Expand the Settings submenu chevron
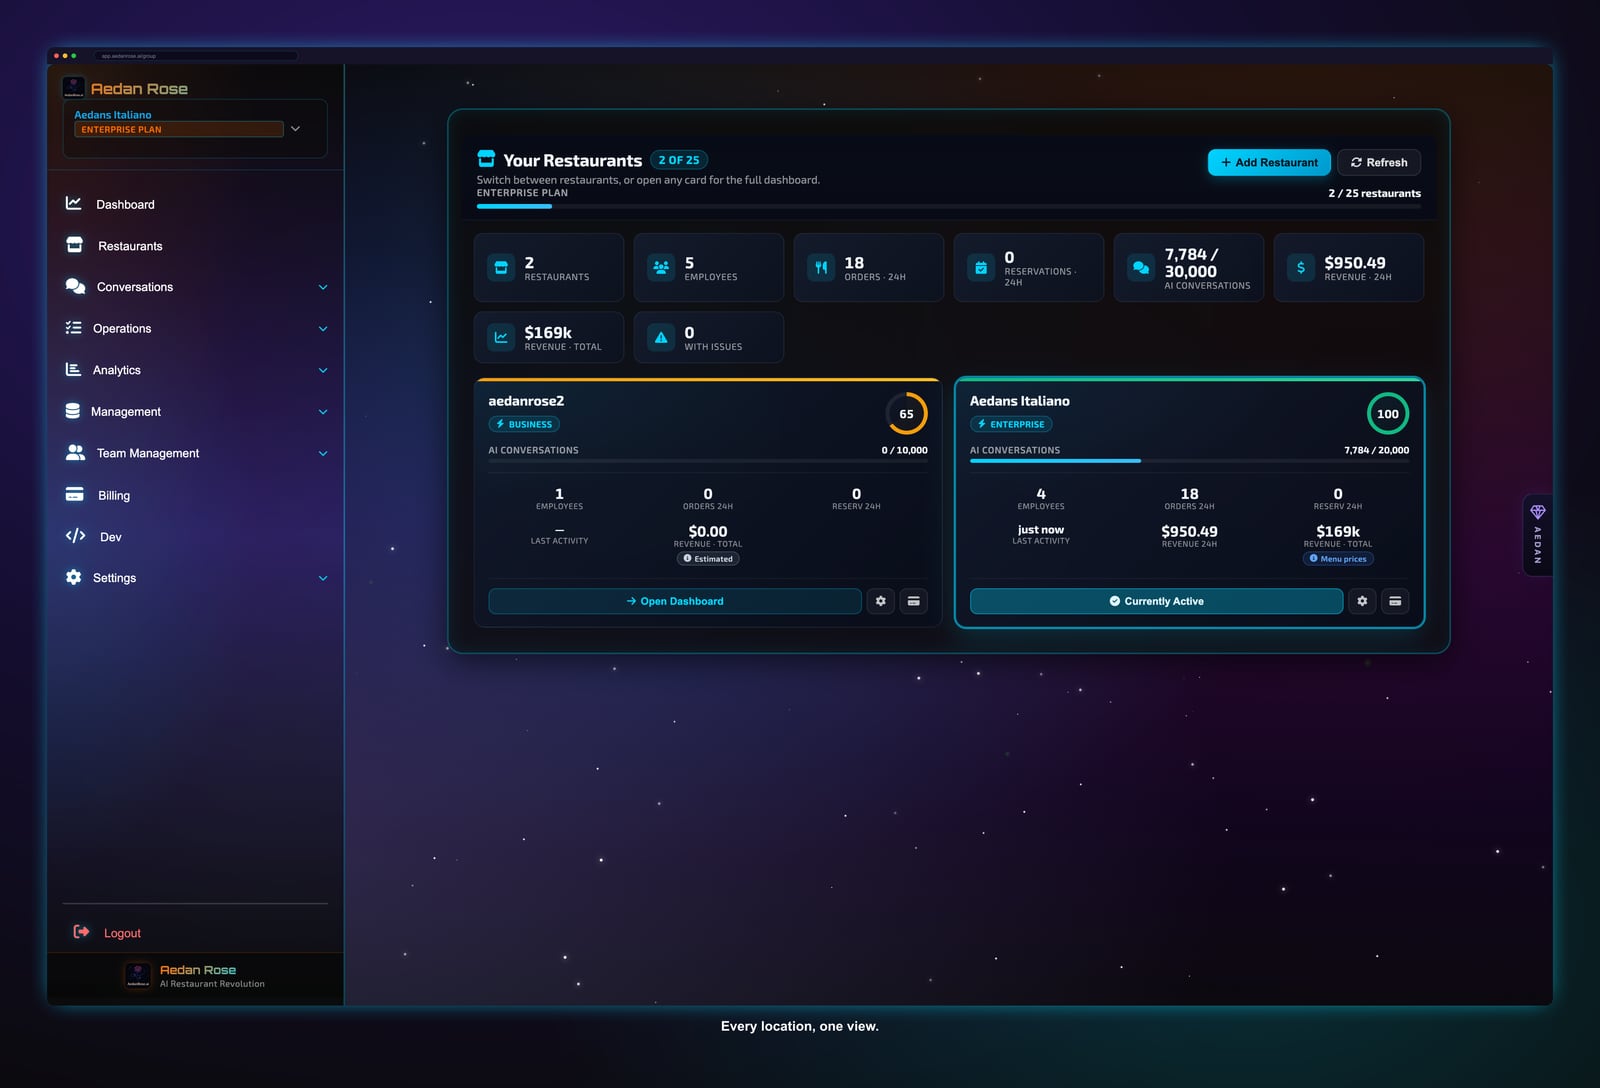 pos(323,578)
